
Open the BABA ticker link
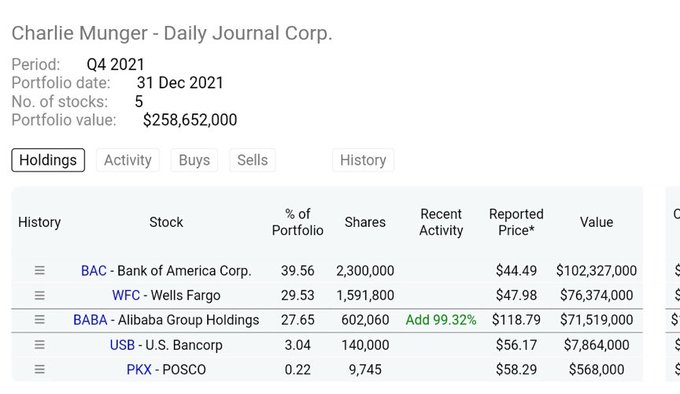click(x=90, y=320)
